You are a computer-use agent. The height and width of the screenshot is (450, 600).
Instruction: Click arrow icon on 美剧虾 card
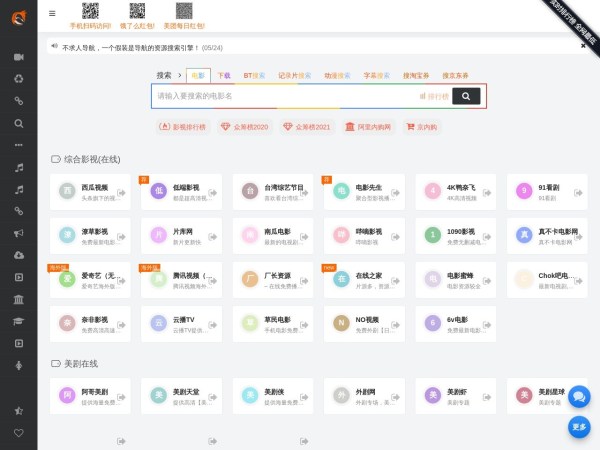pos(487,397)
